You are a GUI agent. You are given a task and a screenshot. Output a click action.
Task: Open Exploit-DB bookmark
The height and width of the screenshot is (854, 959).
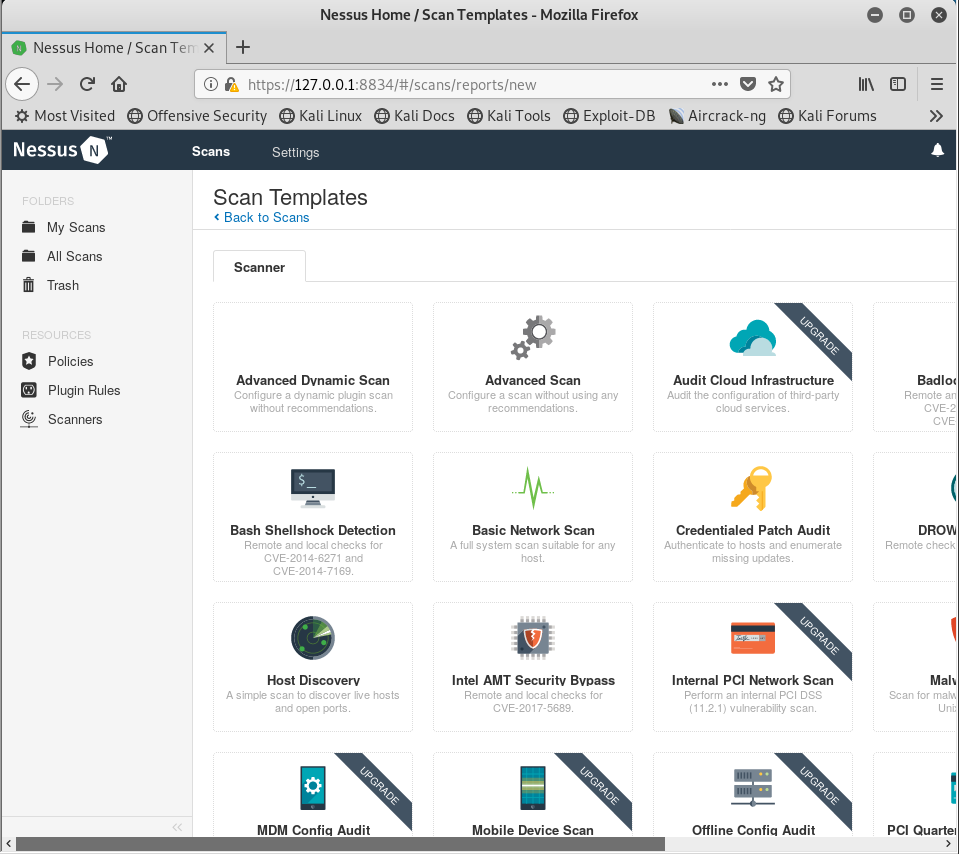point(609,116)
